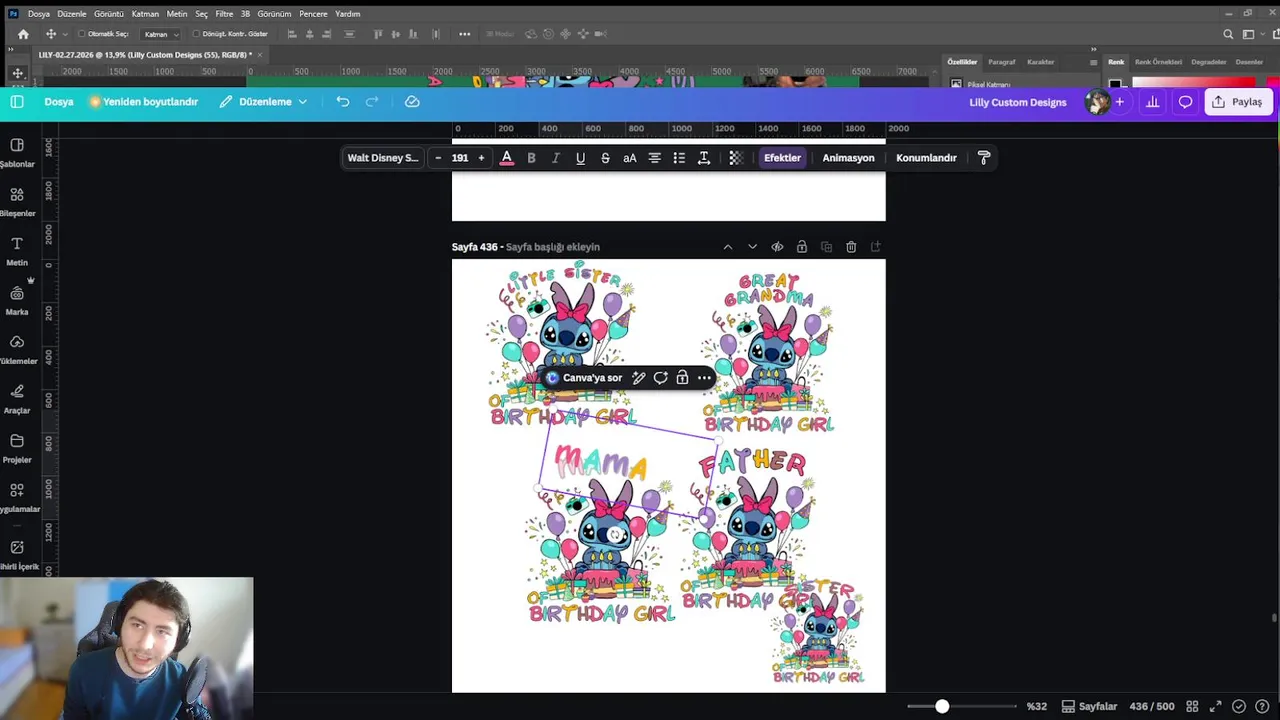The image size is (1280, 720).
Task: Click magic edit pencil in floating toolbar
Action: (639, 378)
